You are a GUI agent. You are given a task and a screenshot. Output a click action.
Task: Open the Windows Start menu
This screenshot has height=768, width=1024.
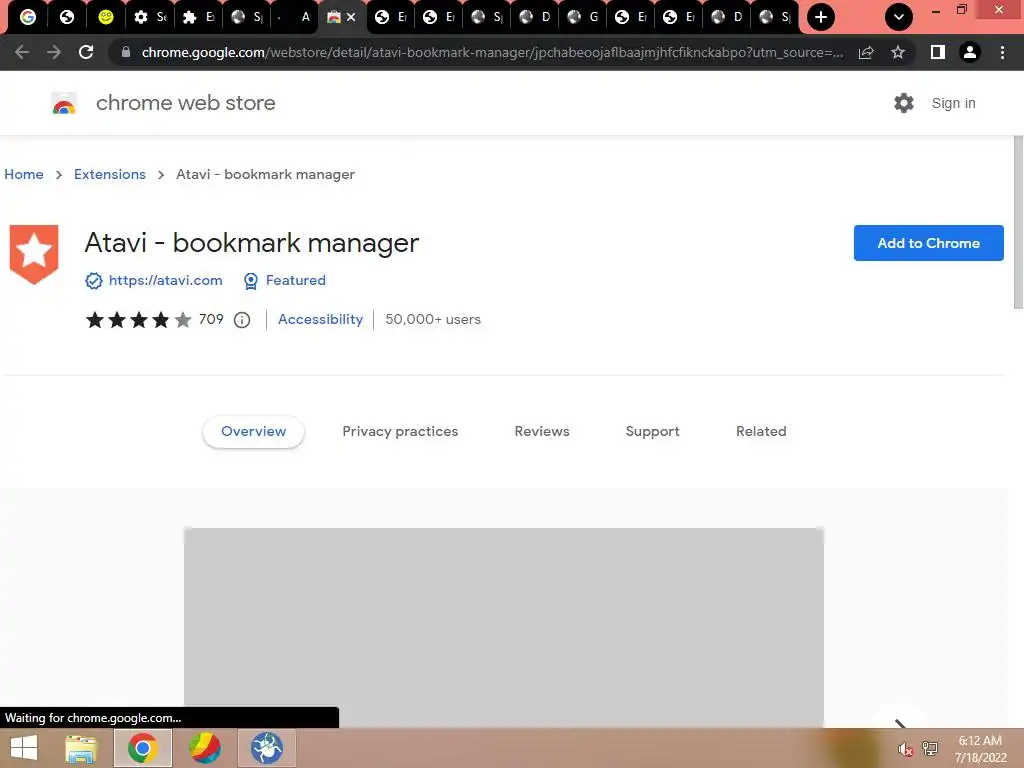(x=24, y=748)
